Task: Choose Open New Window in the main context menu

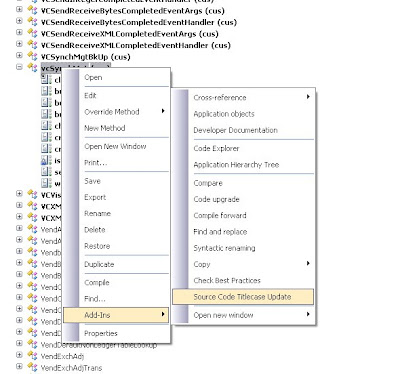Action: point(116,146)
